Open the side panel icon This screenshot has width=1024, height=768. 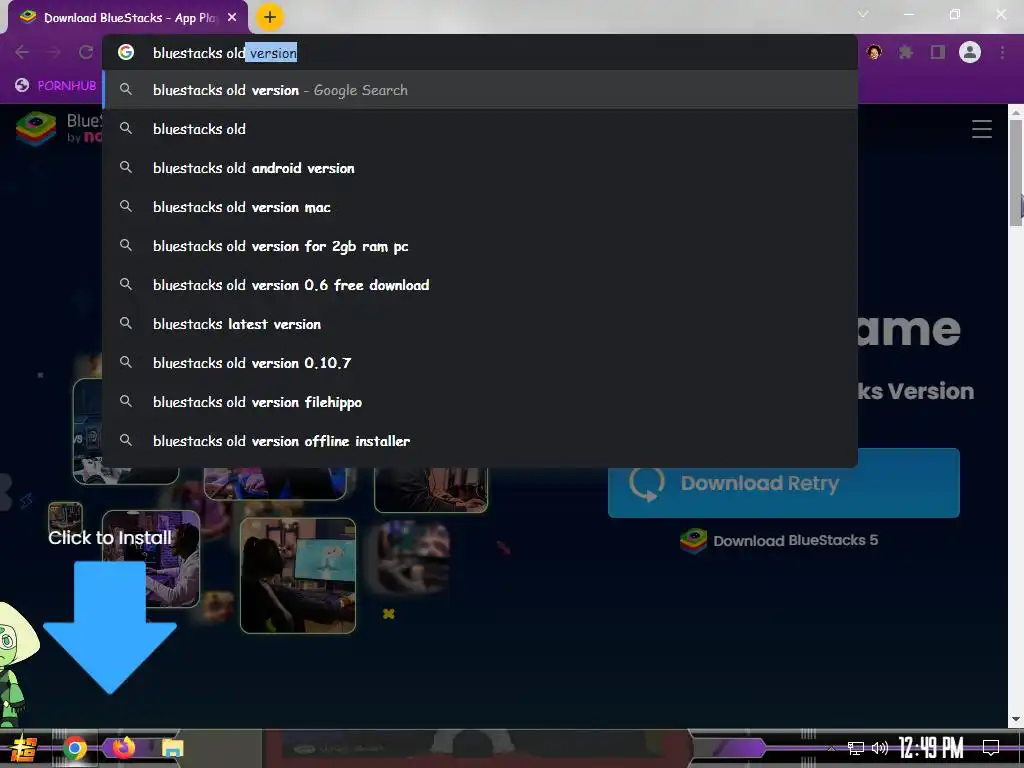(938, 52)
